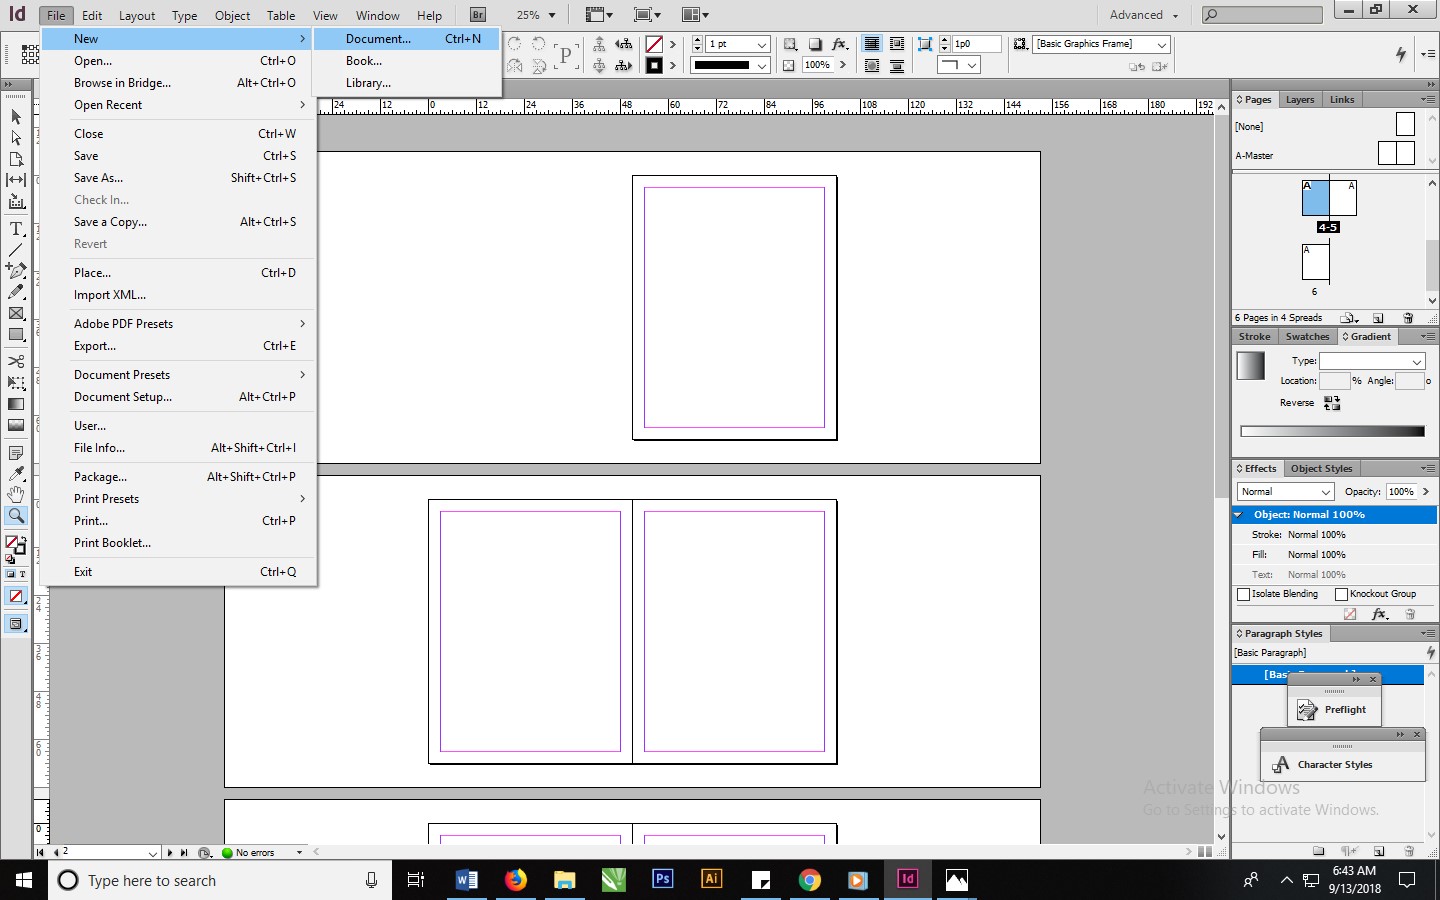This screenshot has width=1440, height=900.
Task: Select the Type tool
Action: tap(16, 229)
